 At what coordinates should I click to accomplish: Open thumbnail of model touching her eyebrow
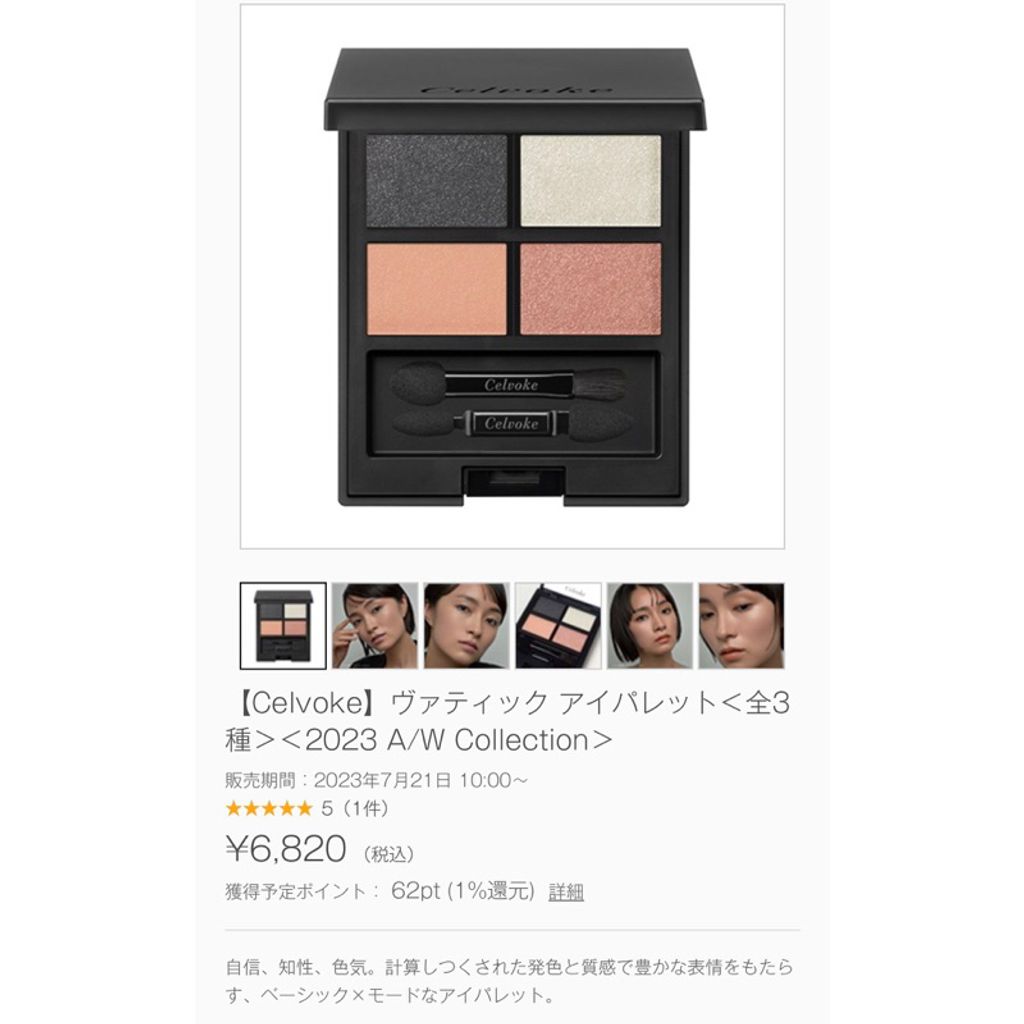[375, 626]
